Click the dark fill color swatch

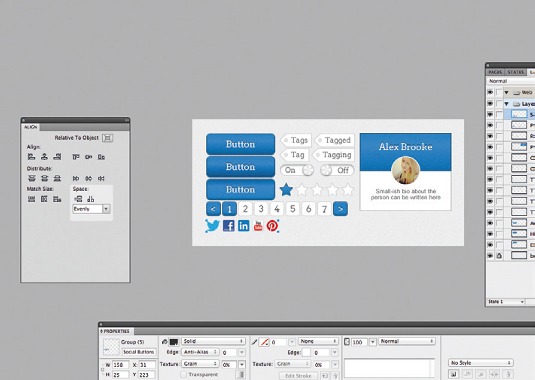174,341
